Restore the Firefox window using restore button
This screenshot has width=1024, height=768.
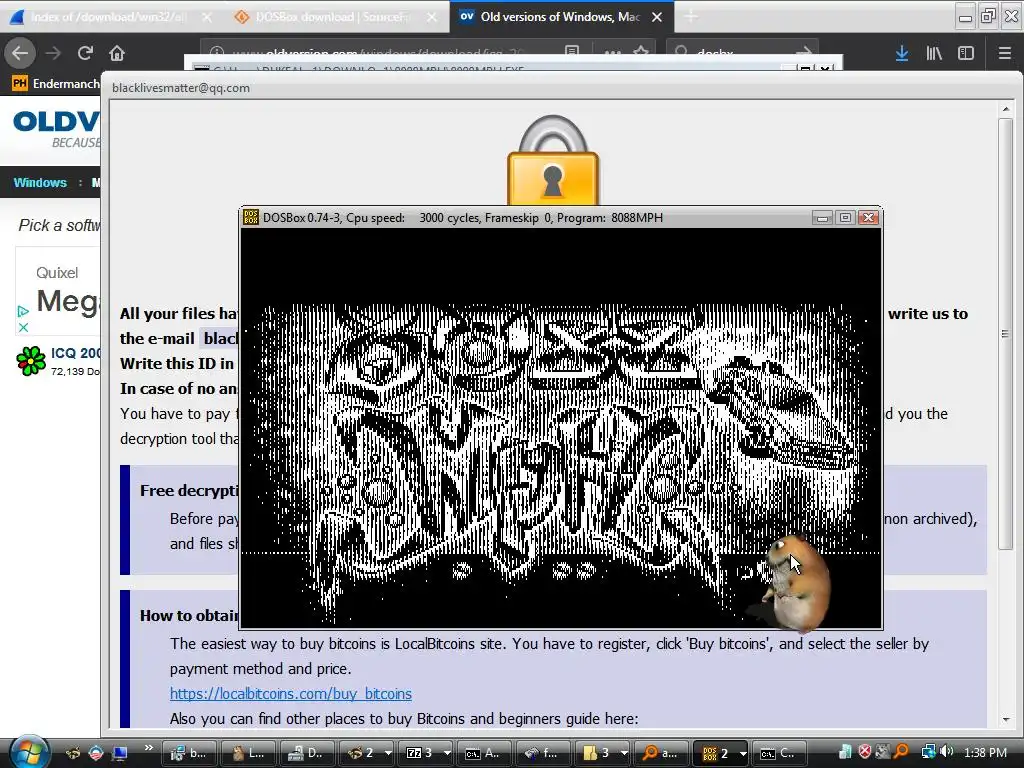click(x=989, y=16)
